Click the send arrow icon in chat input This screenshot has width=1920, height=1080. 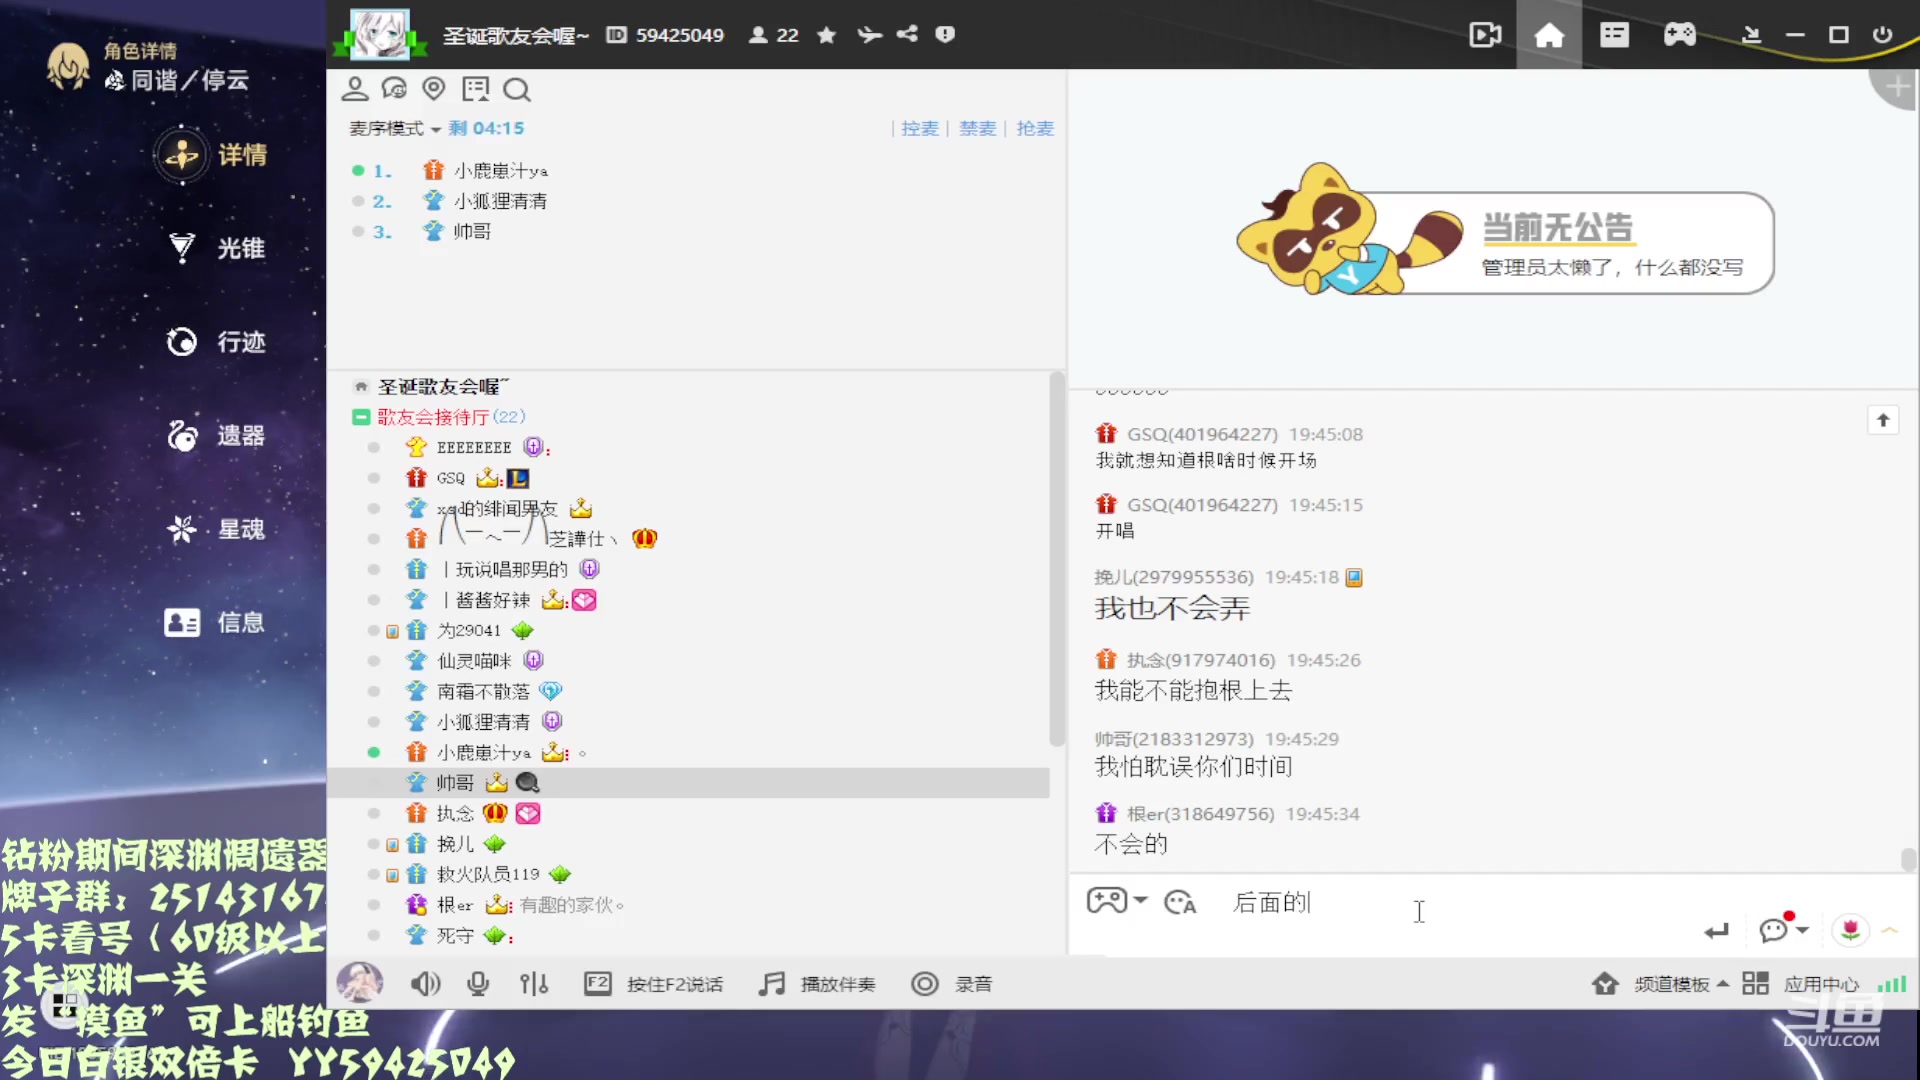pos(1716,931)
